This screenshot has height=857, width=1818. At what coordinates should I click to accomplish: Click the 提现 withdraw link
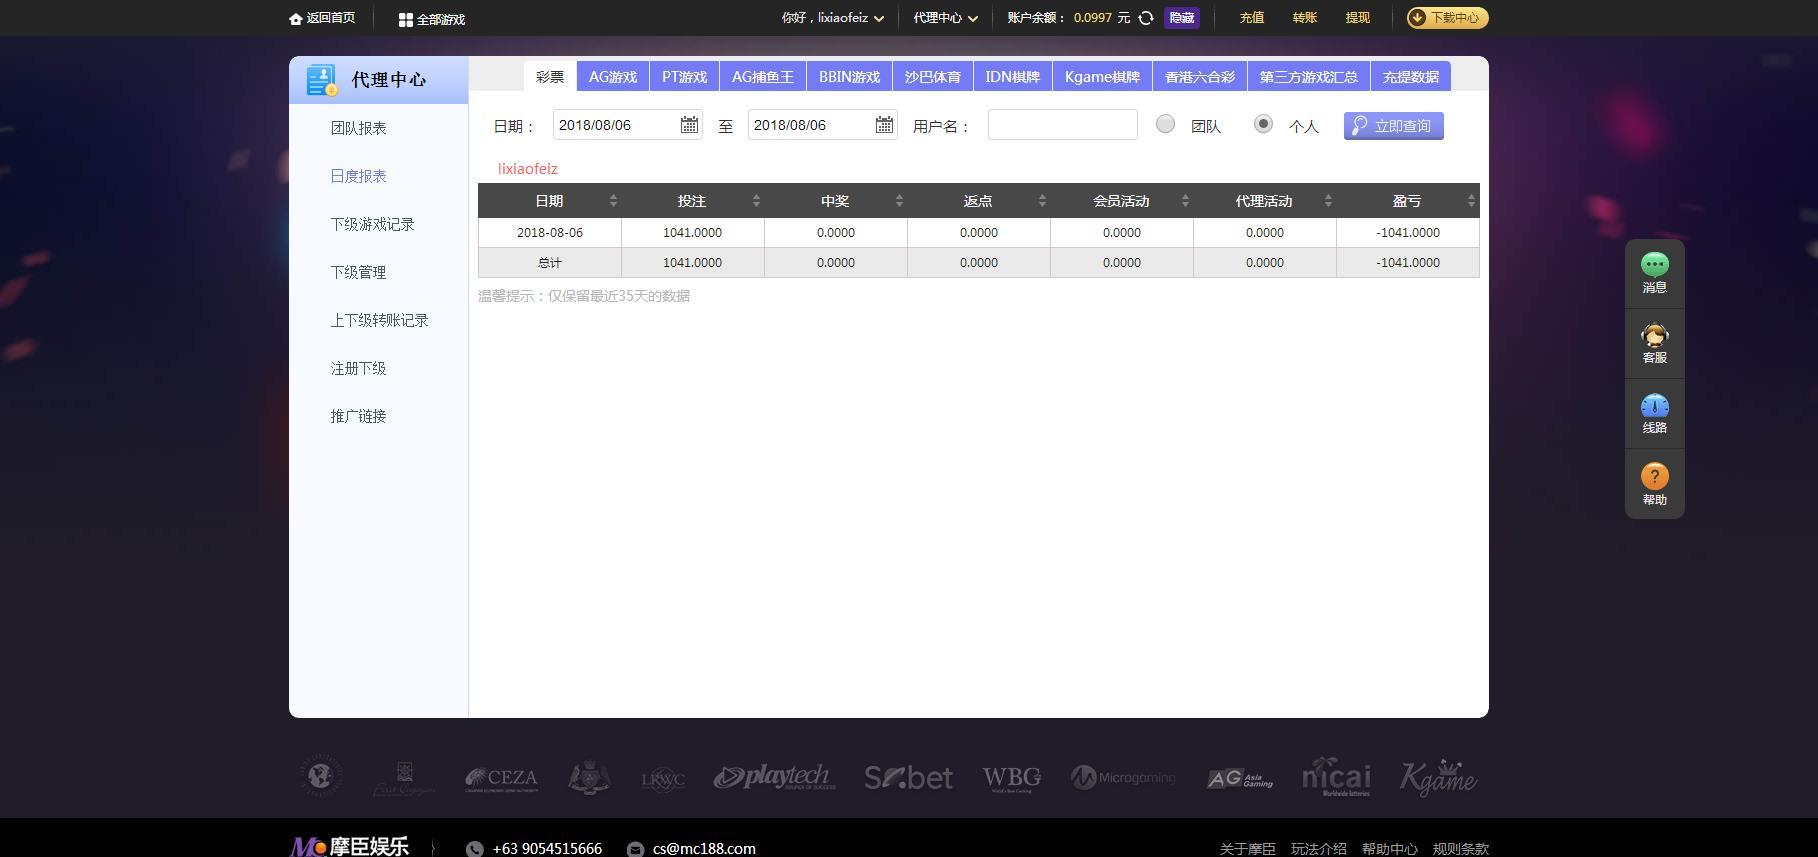[1357, 18]
